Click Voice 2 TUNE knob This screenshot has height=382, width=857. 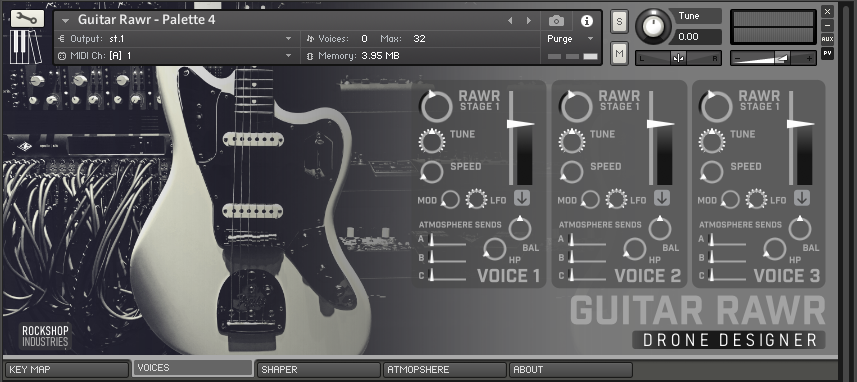tap(572, 141)
